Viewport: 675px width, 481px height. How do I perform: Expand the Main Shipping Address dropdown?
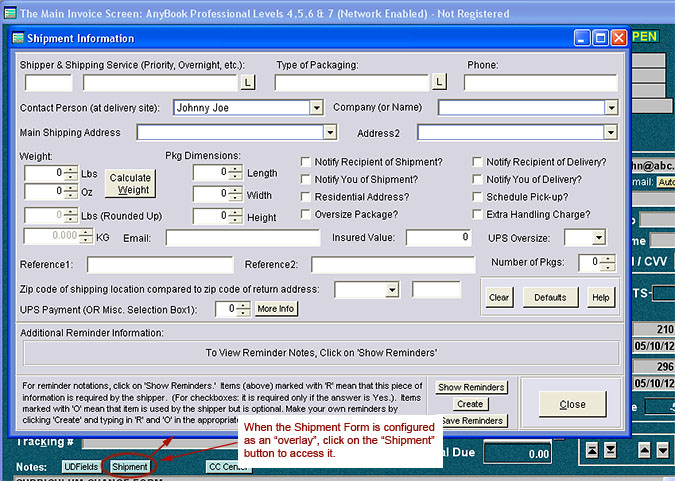pyautogui.click(x=330, y=132)
